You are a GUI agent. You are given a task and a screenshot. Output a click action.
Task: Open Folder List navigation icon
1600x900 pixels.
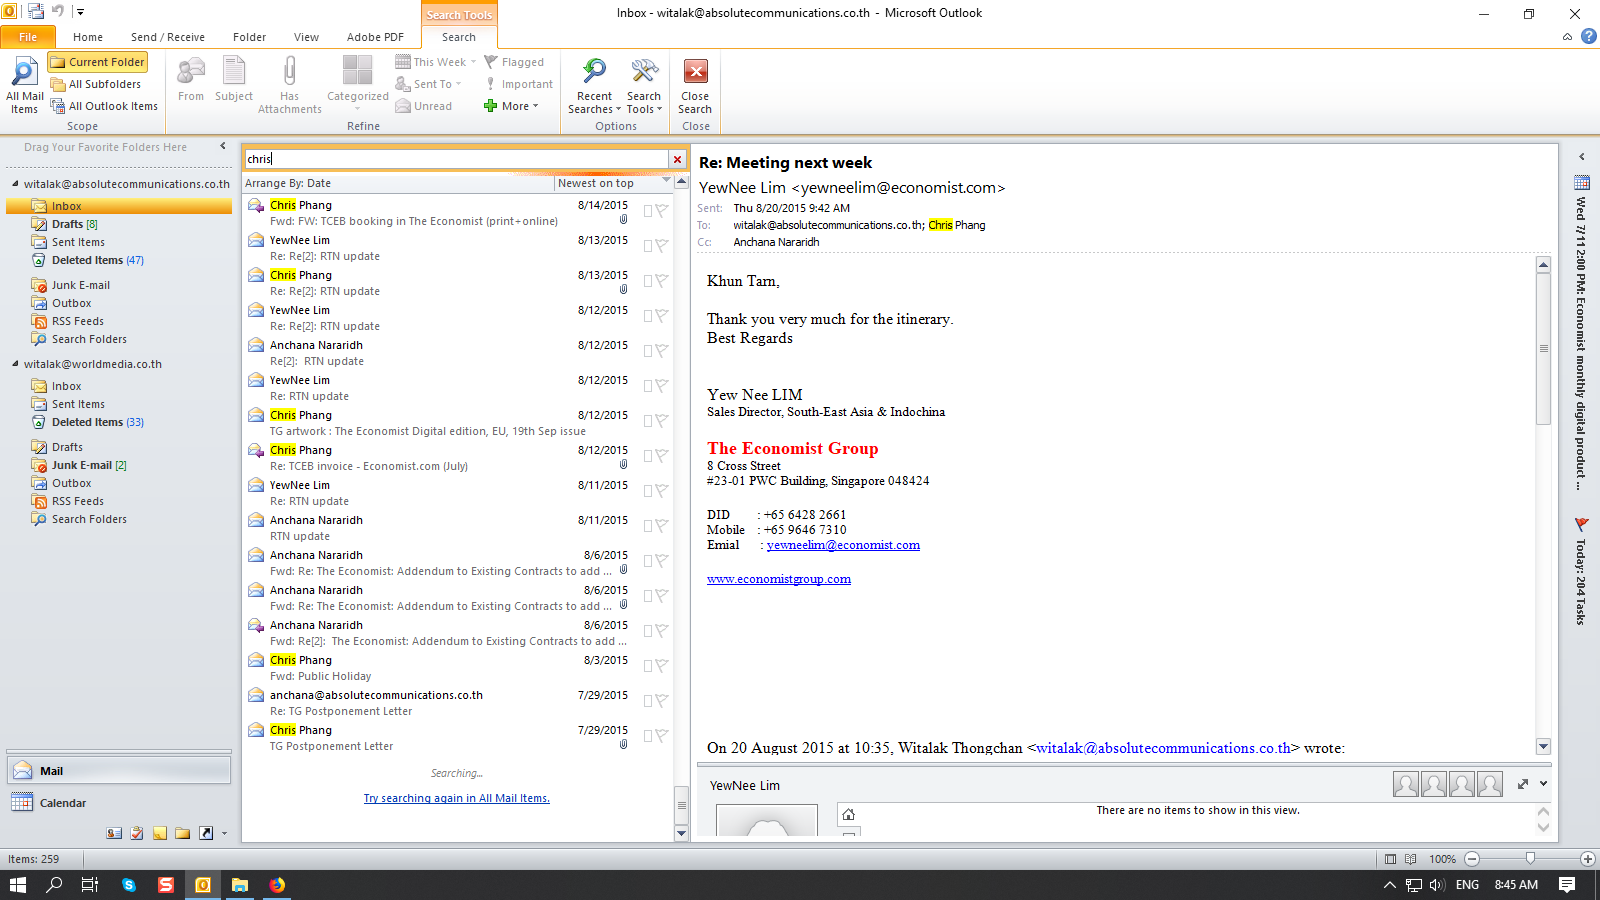(x=183, y=833)
